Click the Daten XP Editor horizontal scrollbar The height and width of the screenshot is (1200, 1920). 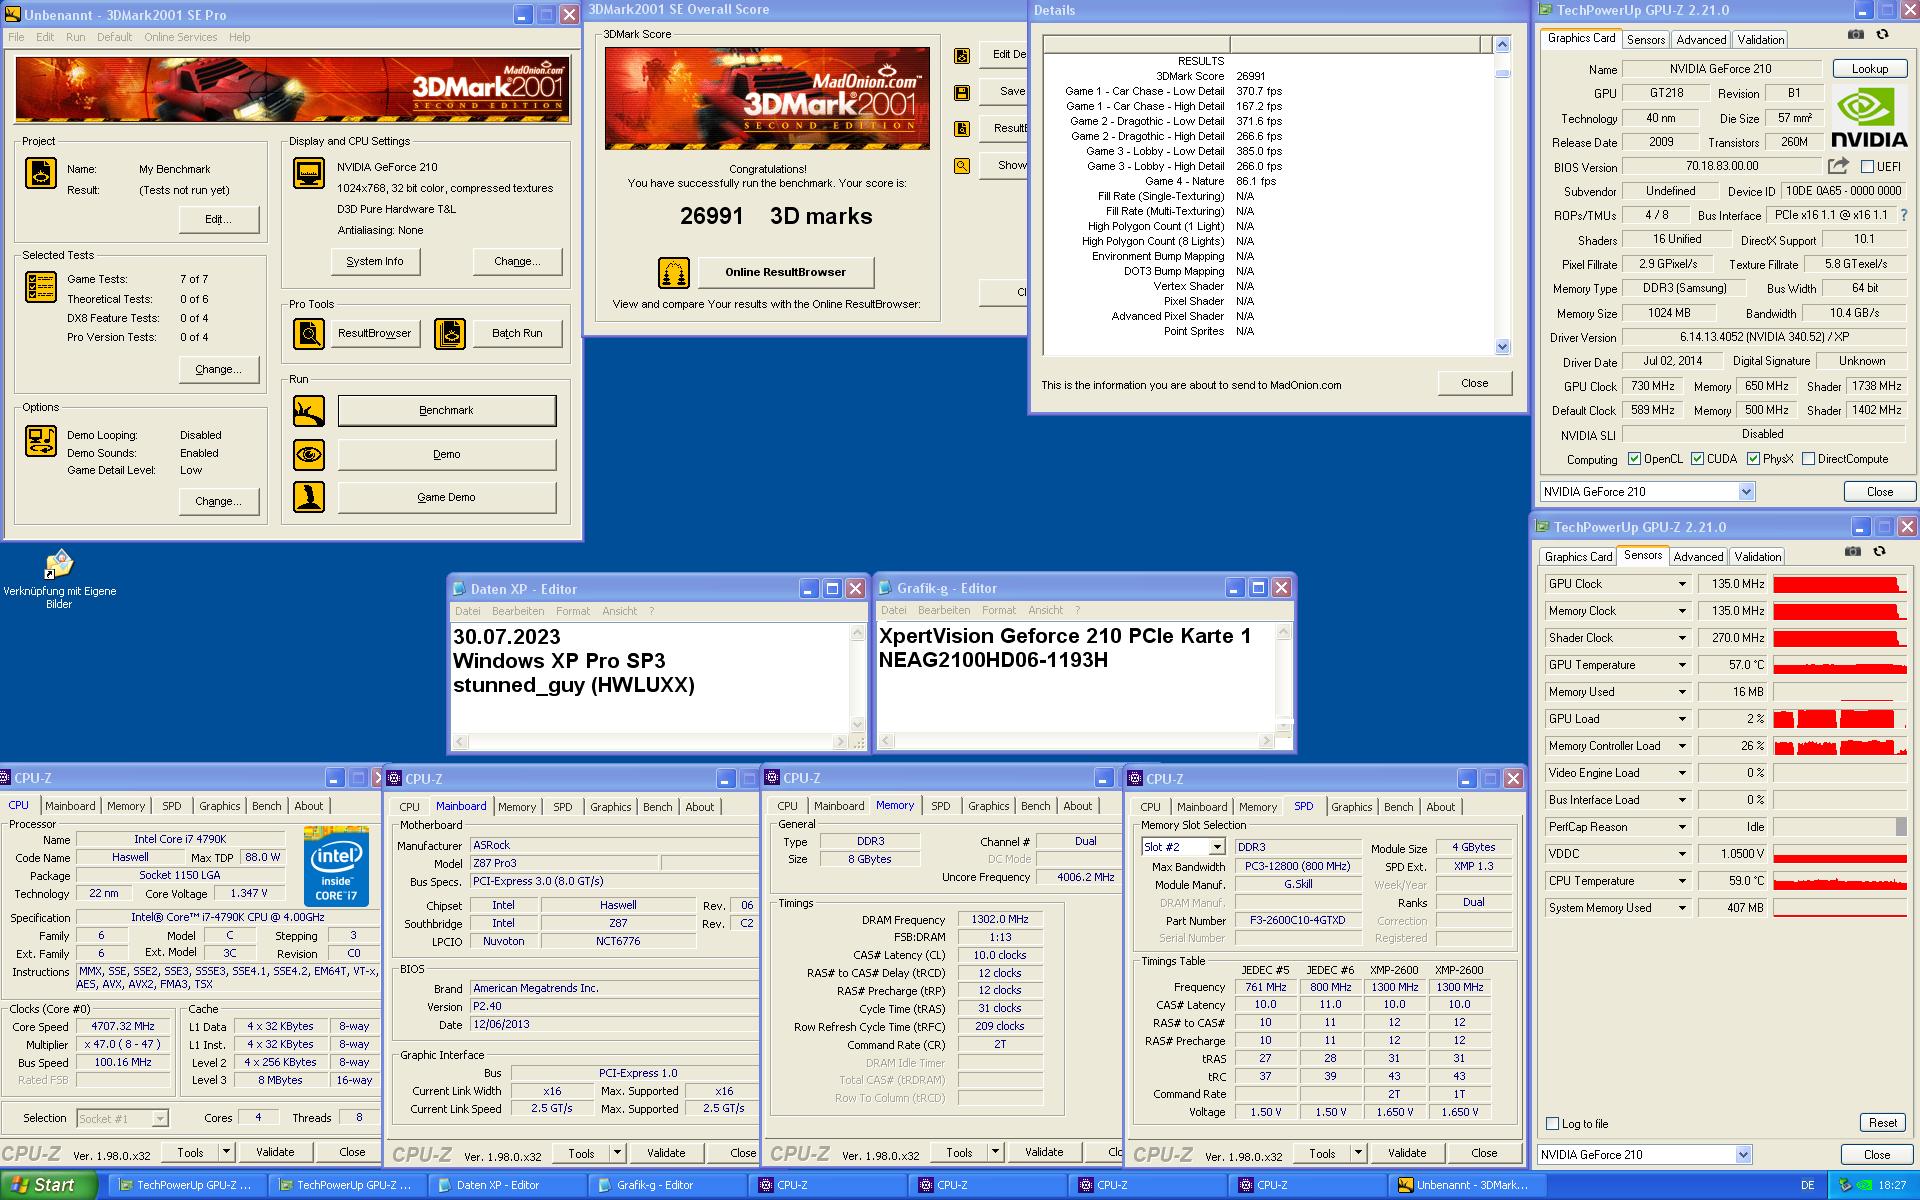[x=650, y=742]
